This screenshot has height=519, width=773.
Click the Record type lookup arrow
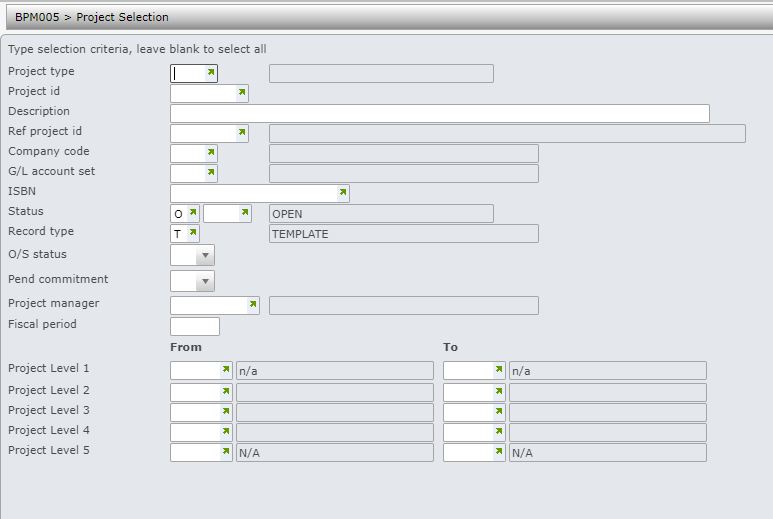[x=192, y=233]
